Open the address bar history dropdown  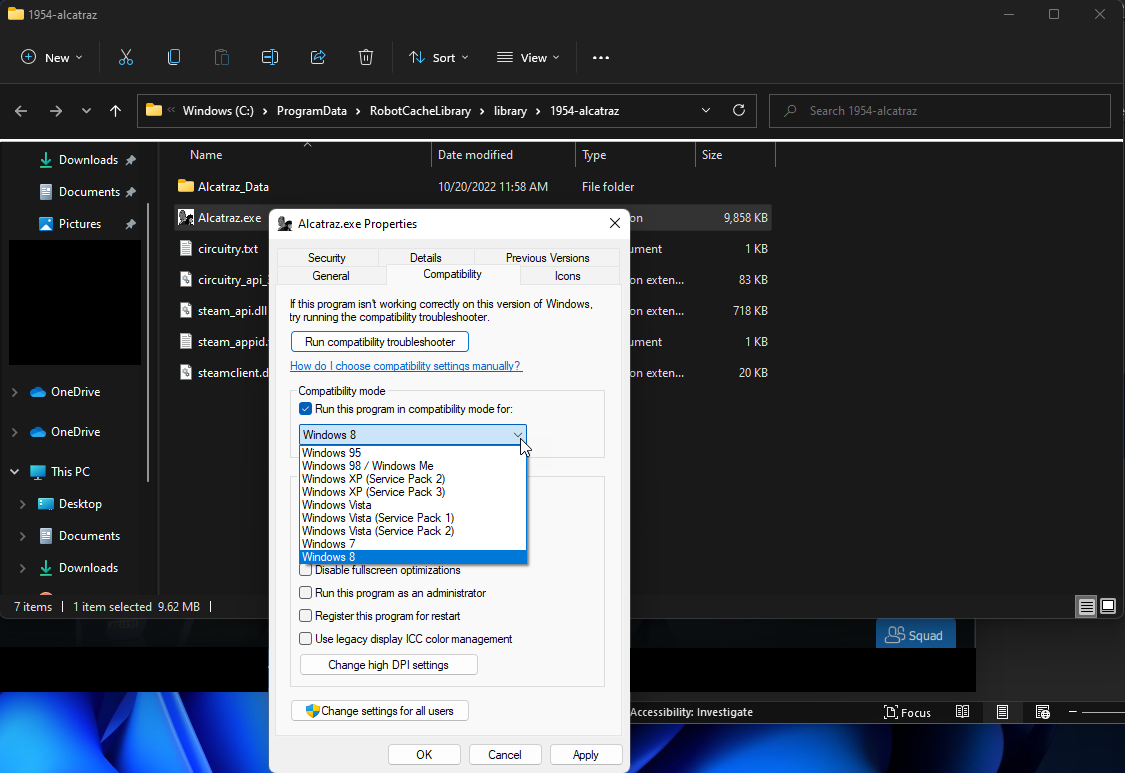point(706,111)
